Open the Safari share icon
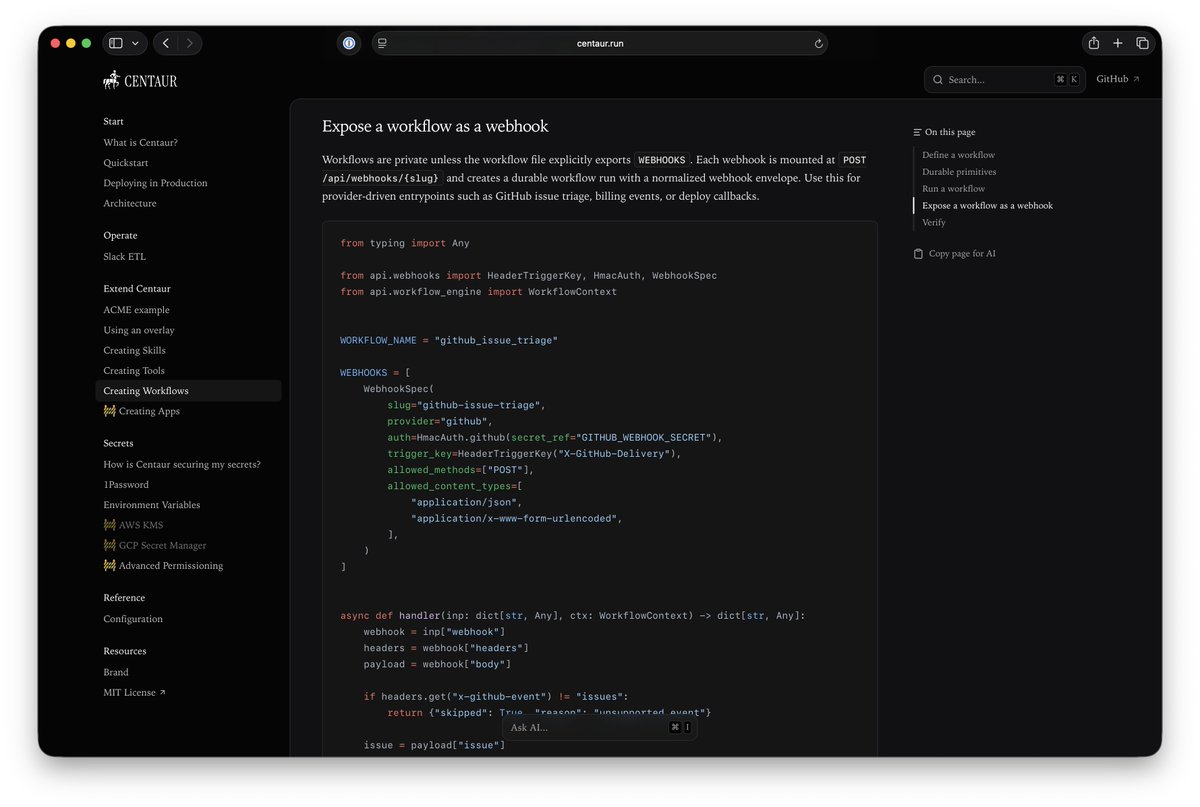 click(1093, 43)
